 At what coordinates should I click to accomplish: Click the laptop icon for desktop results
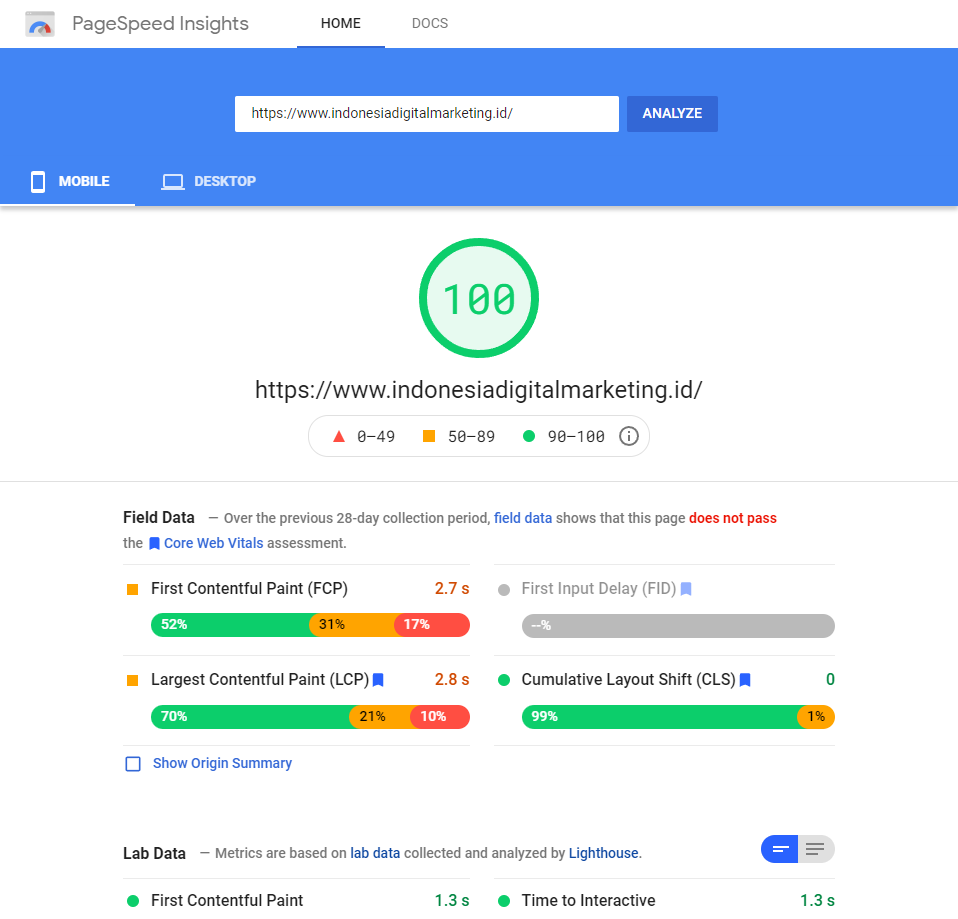pyautogui.click(x=173, y=181)
